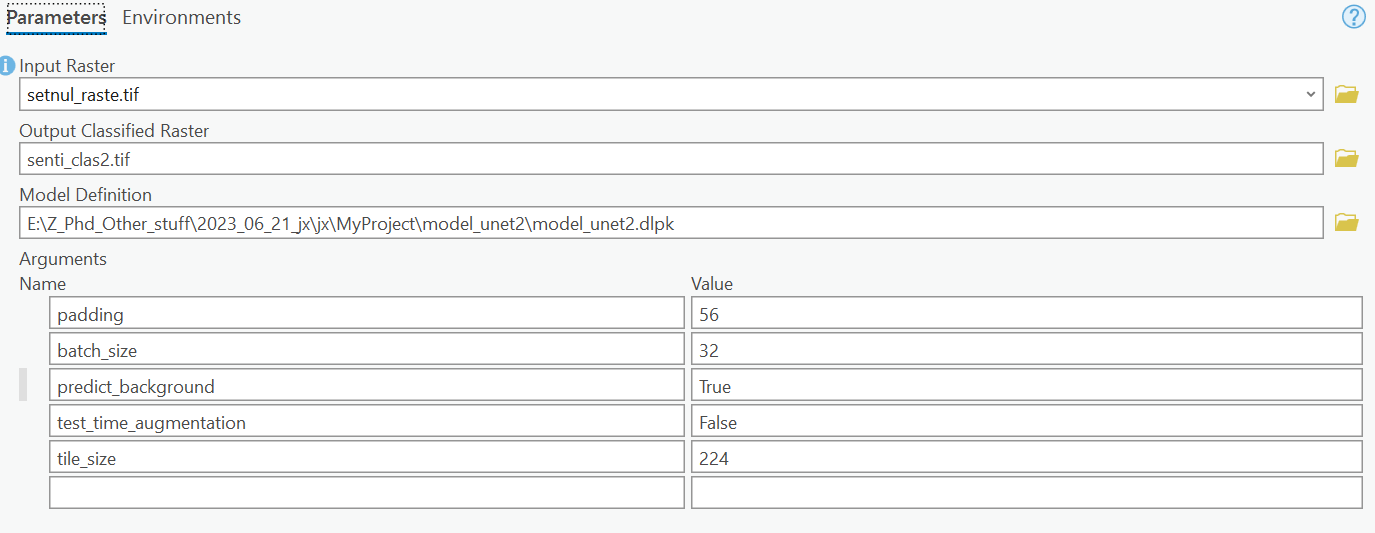Click the info icon beside Input Raster
Viewport: 1375px width, 533px height.
[8, 66]
